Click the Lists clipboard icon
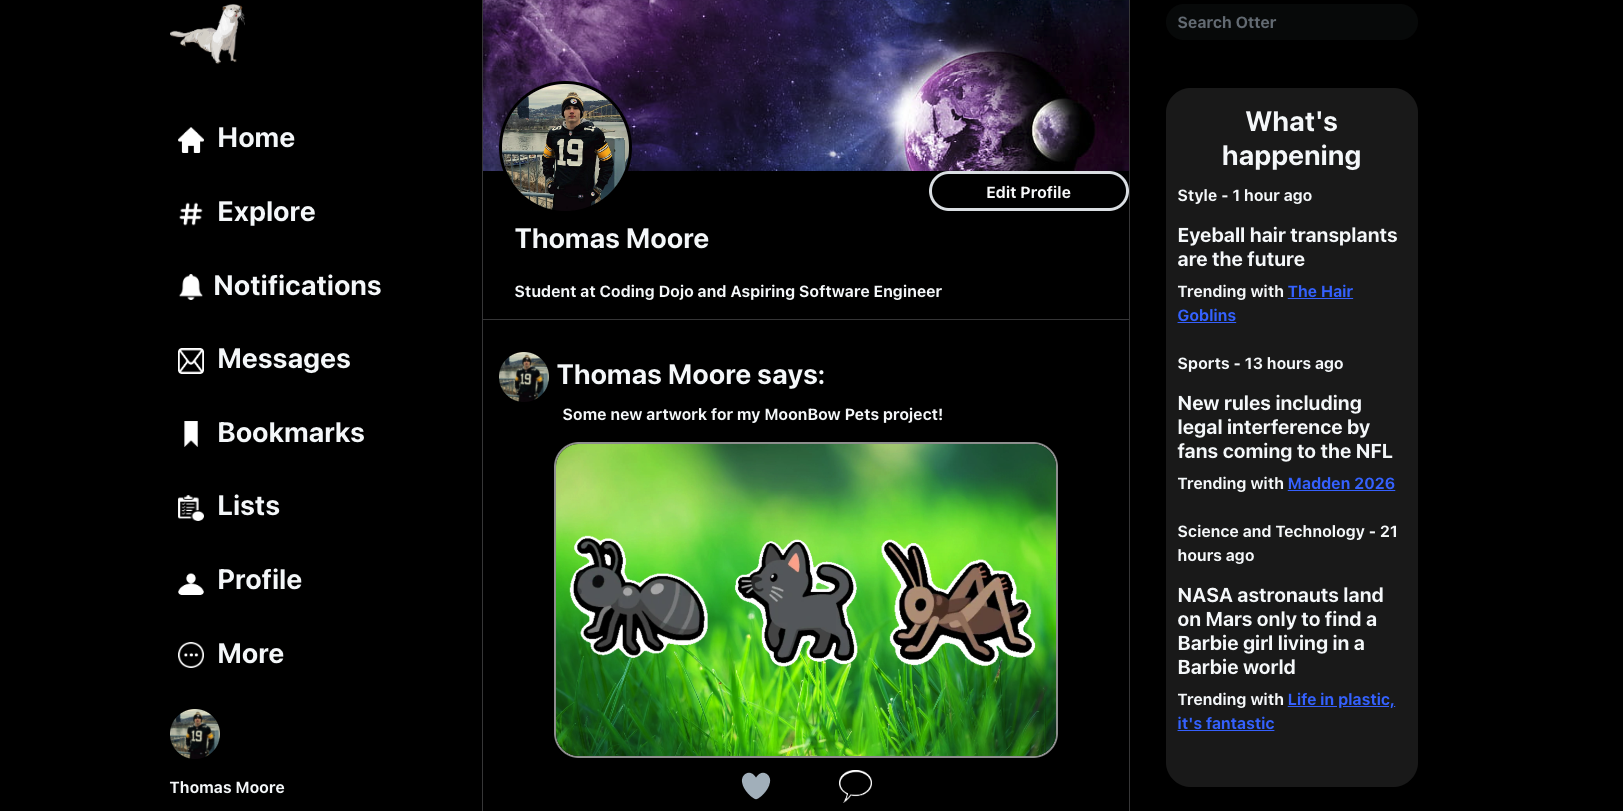Image resolution: width=1623 pixels, height=811 pixels. click(x=191, y=508)
